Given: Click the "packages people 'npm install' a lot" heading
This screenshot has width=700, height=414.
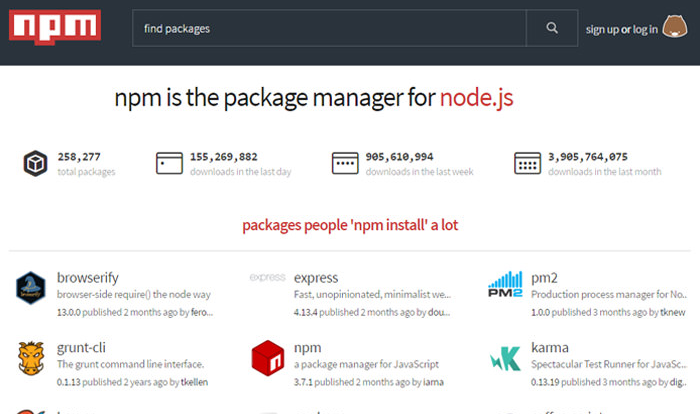Looking at the screenshot, I should (350, 225).
